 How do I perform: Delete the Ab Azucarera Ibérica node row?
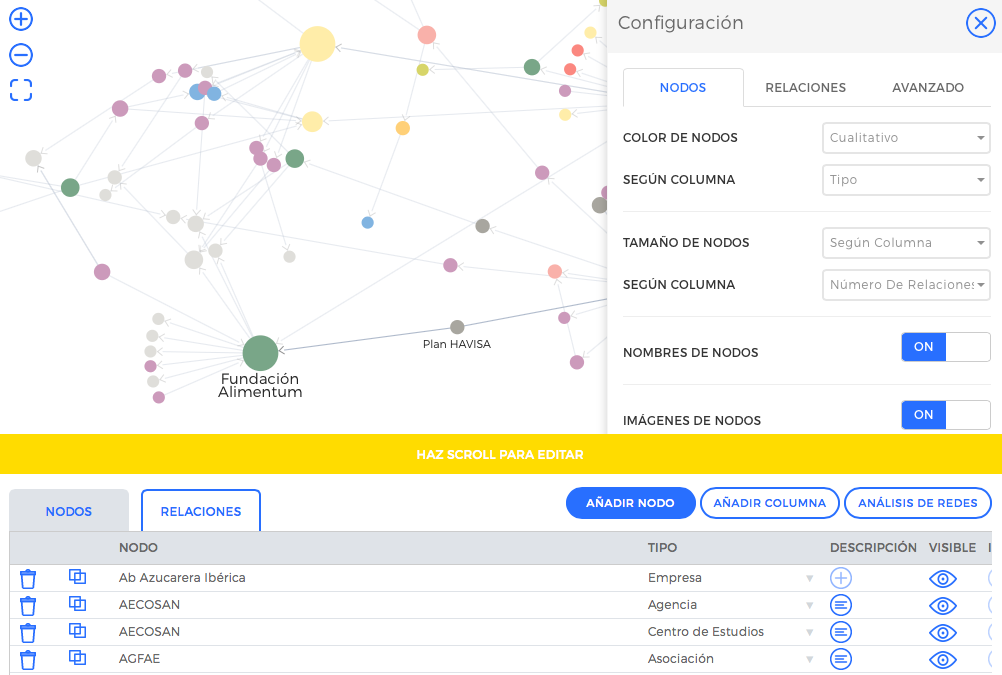(28, 578)
